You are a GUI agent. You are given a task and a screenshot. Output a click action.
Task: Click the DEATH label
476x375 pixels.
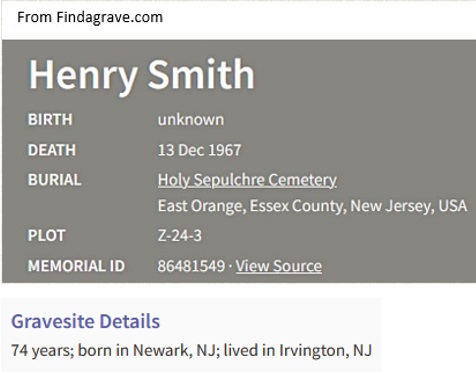click(52, 150)
